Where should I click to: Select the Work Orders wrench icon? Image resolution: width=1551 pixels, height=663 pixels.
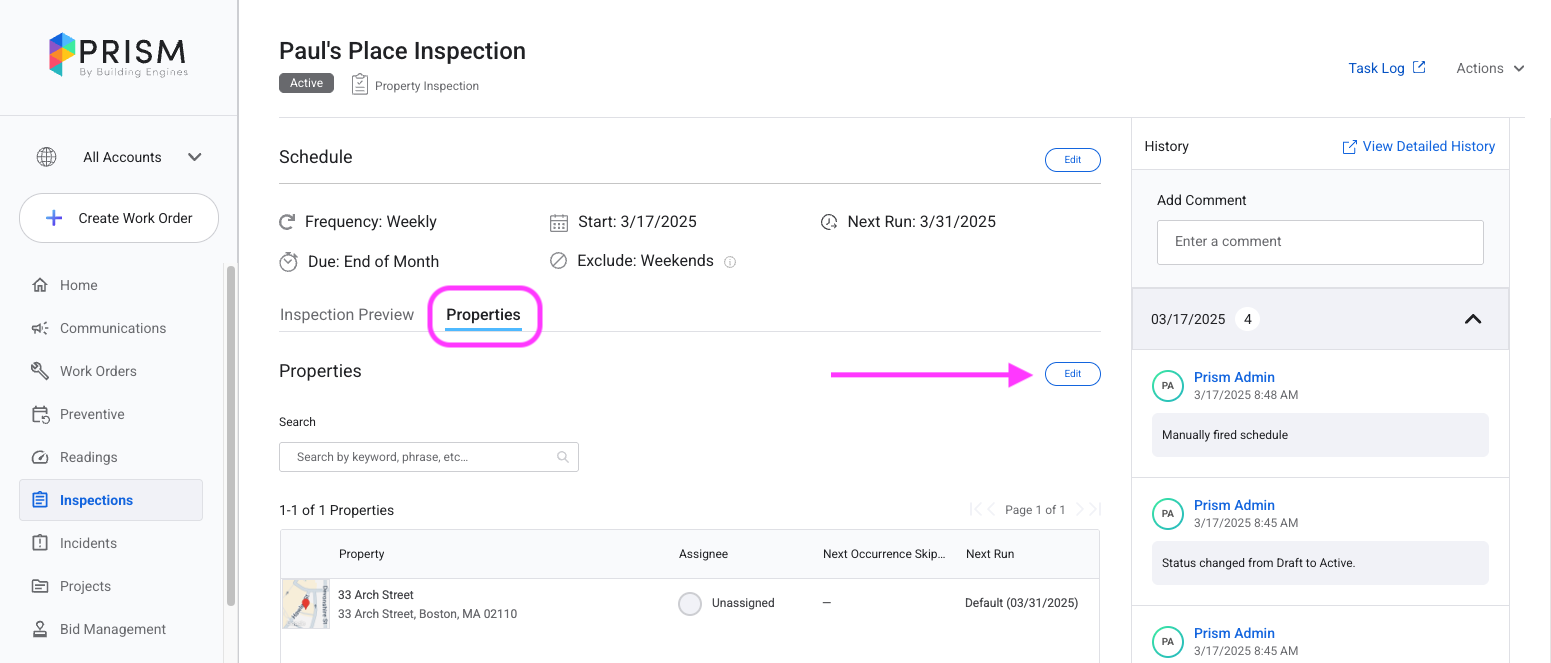pos(40,371)
